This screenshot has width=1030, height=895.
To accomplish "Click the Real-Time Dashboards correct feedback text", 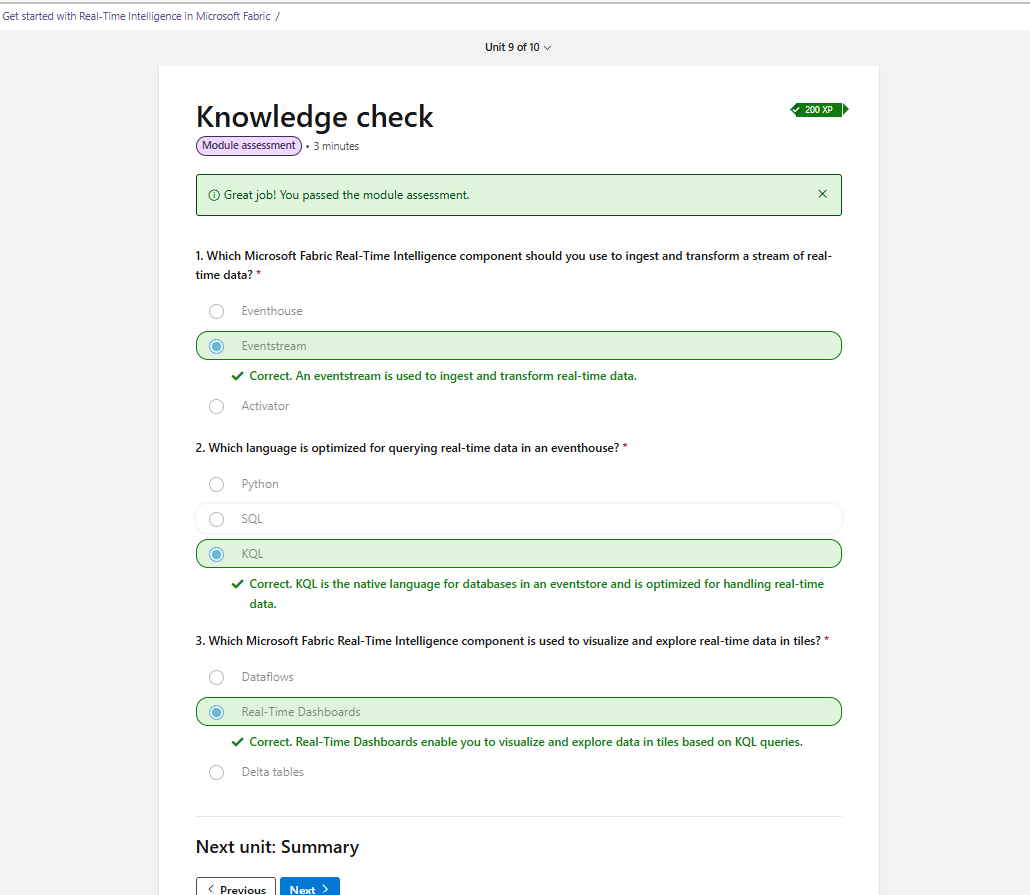I will point(526,742).
